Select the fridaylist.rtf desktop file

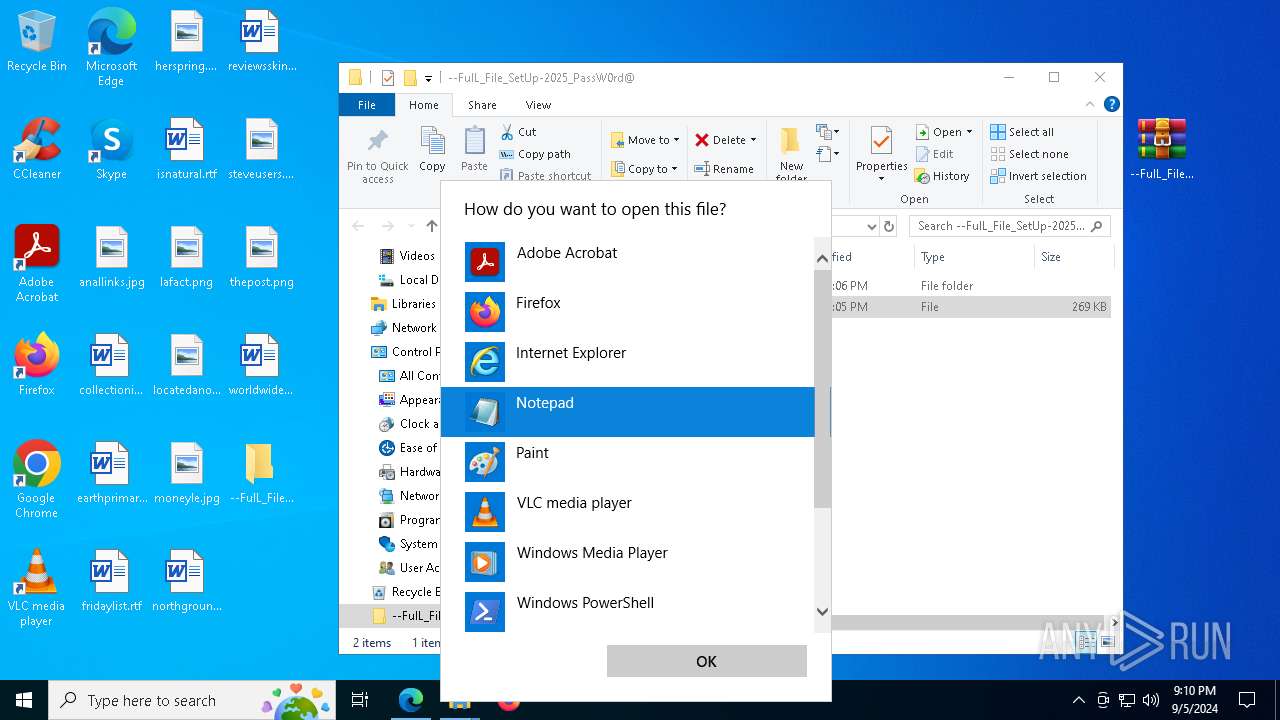[x=111, y=581]
